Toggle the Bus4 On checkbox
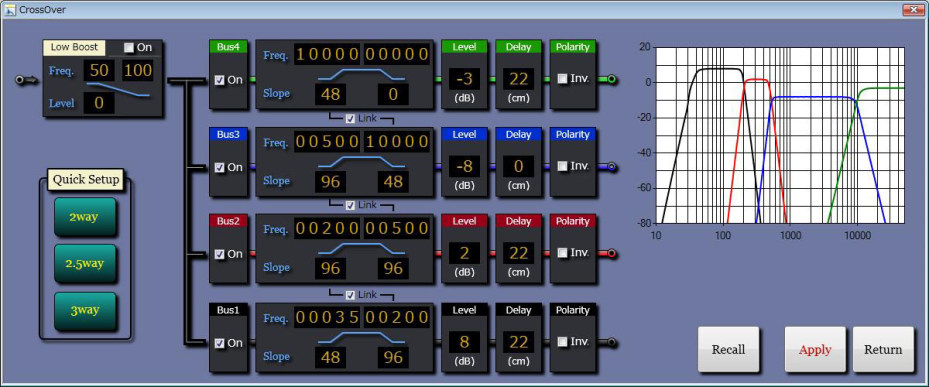Screen dimensions: 929x387 (220, 80)
